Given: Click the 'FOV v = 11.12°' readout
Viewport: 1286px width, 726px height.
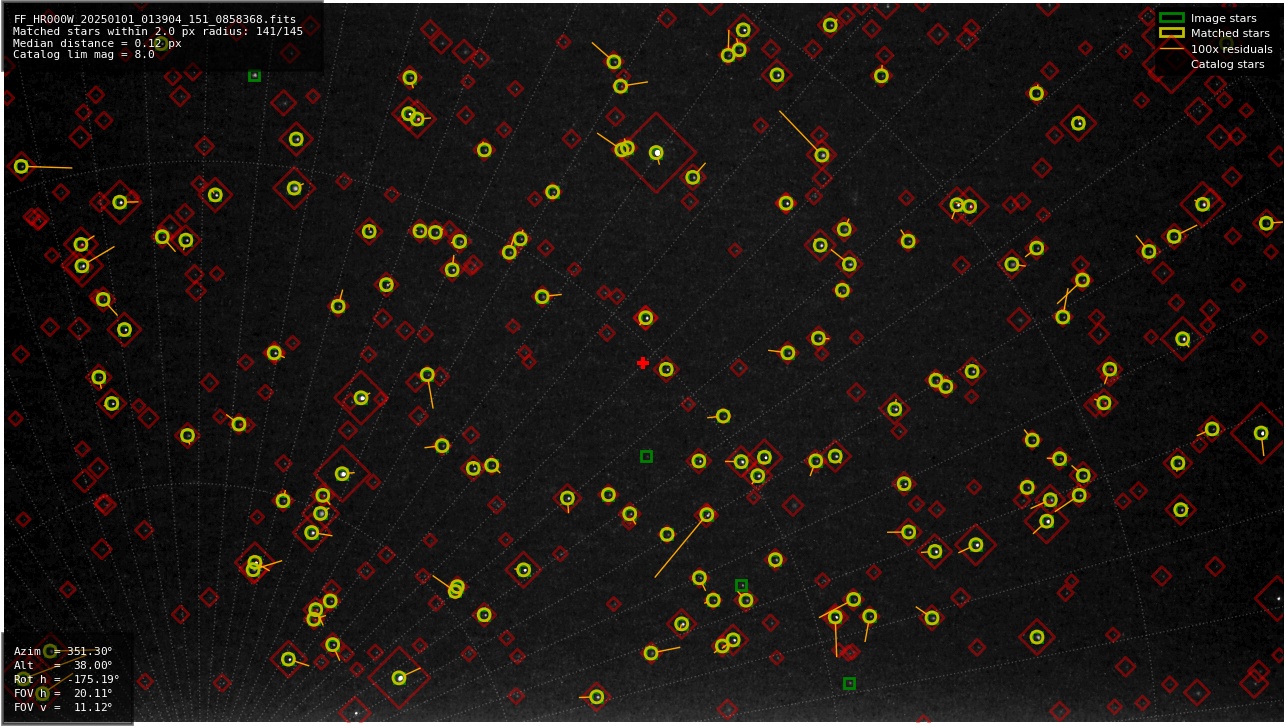Looking at the screenshot, I should click(x=63, y=707).
